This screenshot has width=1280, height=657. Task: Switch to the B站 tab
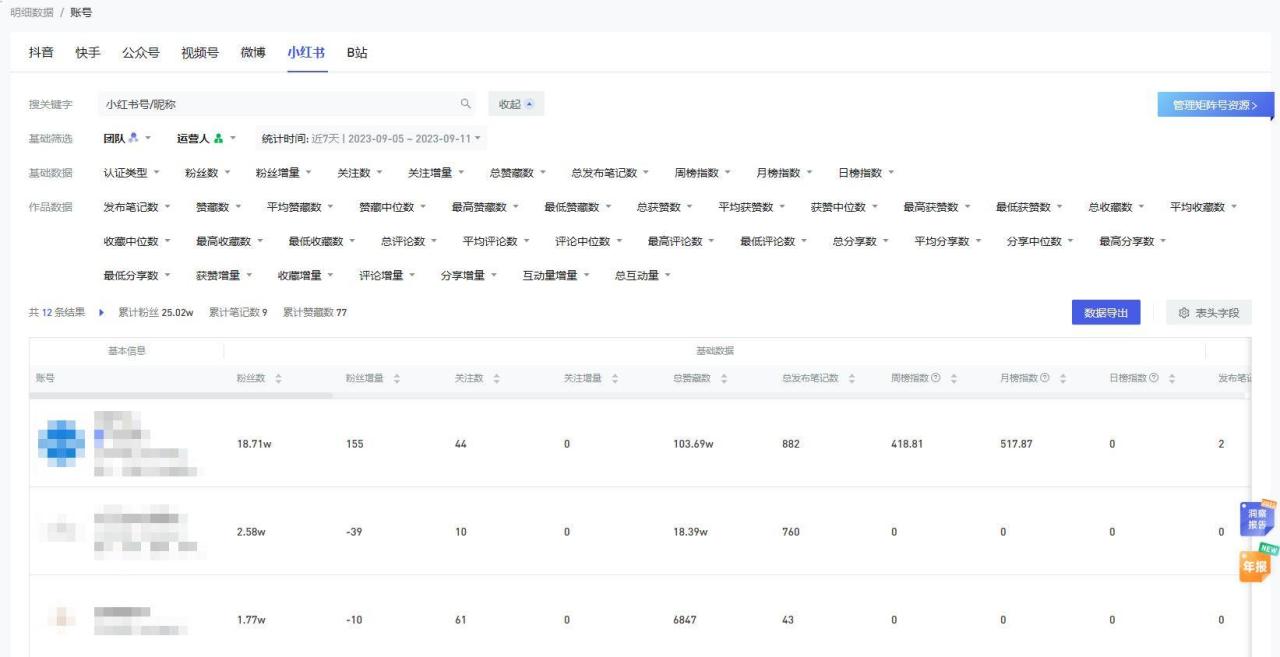pyautogui.click(x=357, y=53)
